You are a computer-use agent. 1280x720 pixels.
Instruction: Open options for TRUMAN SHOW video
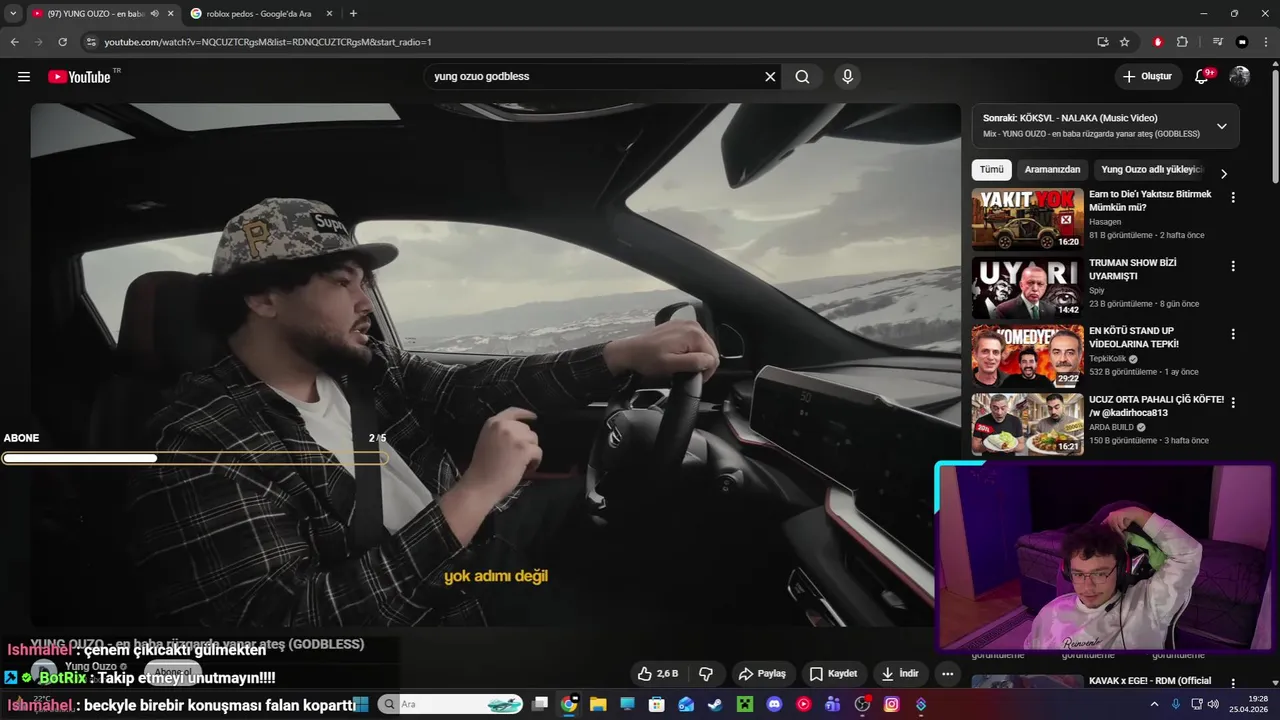(1233, 266)
